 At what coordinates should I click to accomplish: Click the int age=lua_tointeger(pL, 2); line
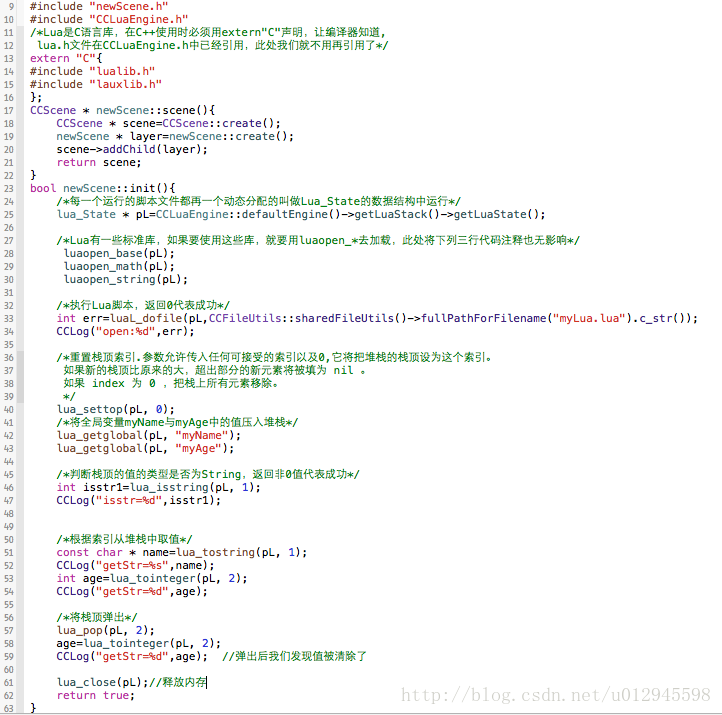[x=152, y=579]
